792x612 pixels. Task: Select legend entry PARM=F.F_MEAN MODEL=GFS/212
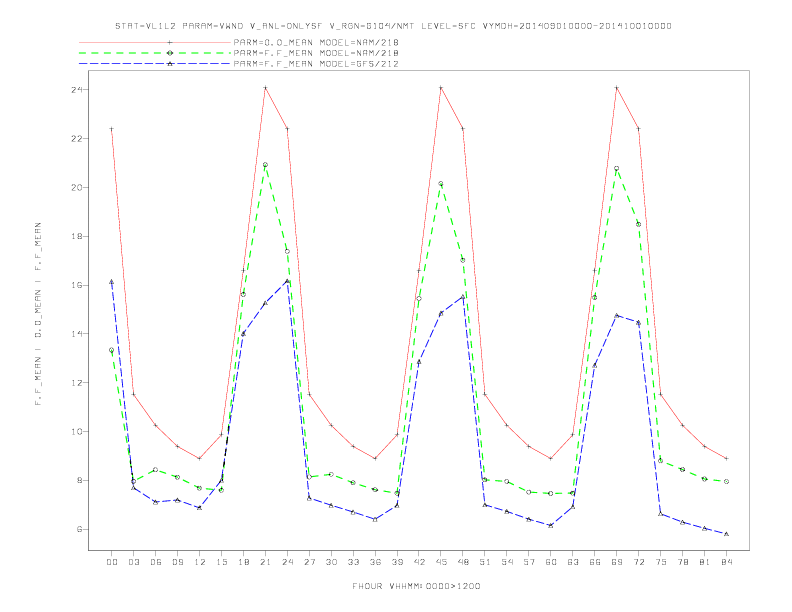coord(316,64)
